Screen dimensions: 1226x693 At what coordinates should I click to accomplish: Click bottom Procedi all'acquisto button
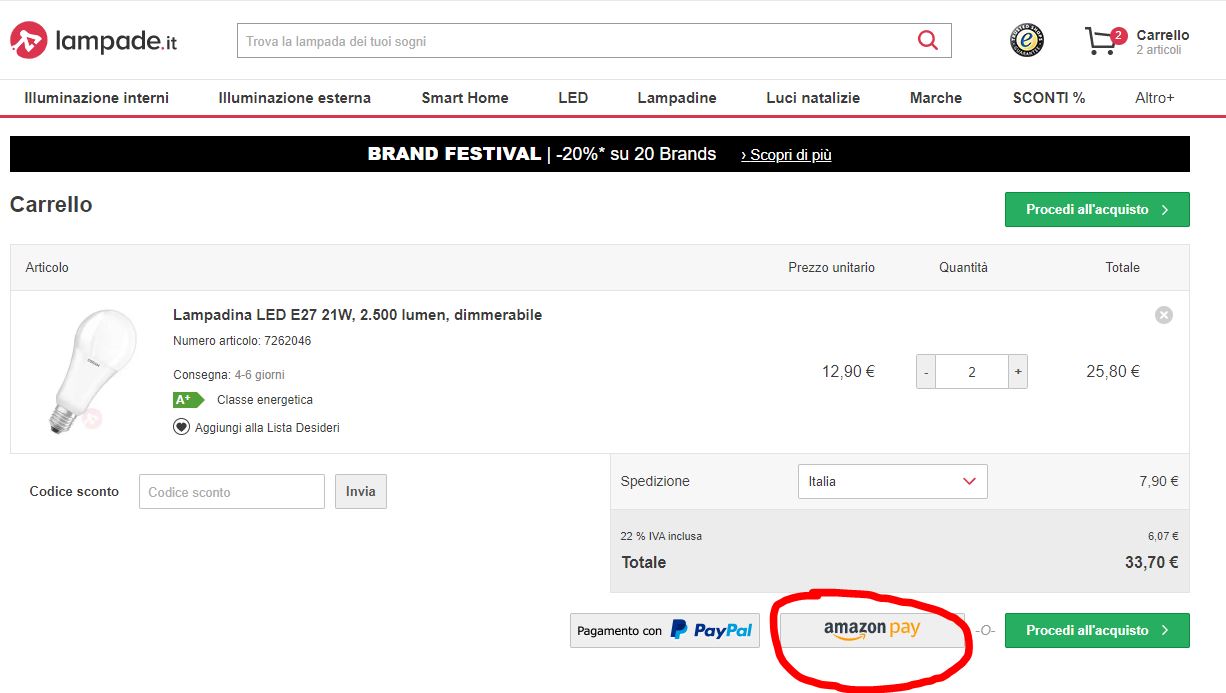click(1097, 630)
